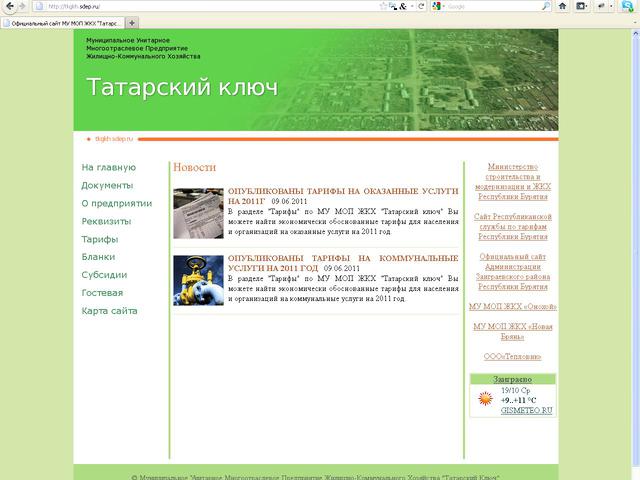The width and height of the screenshot is (640, 480).
Task: Open the 'Бланки' menu item
Action: point(98,257)
